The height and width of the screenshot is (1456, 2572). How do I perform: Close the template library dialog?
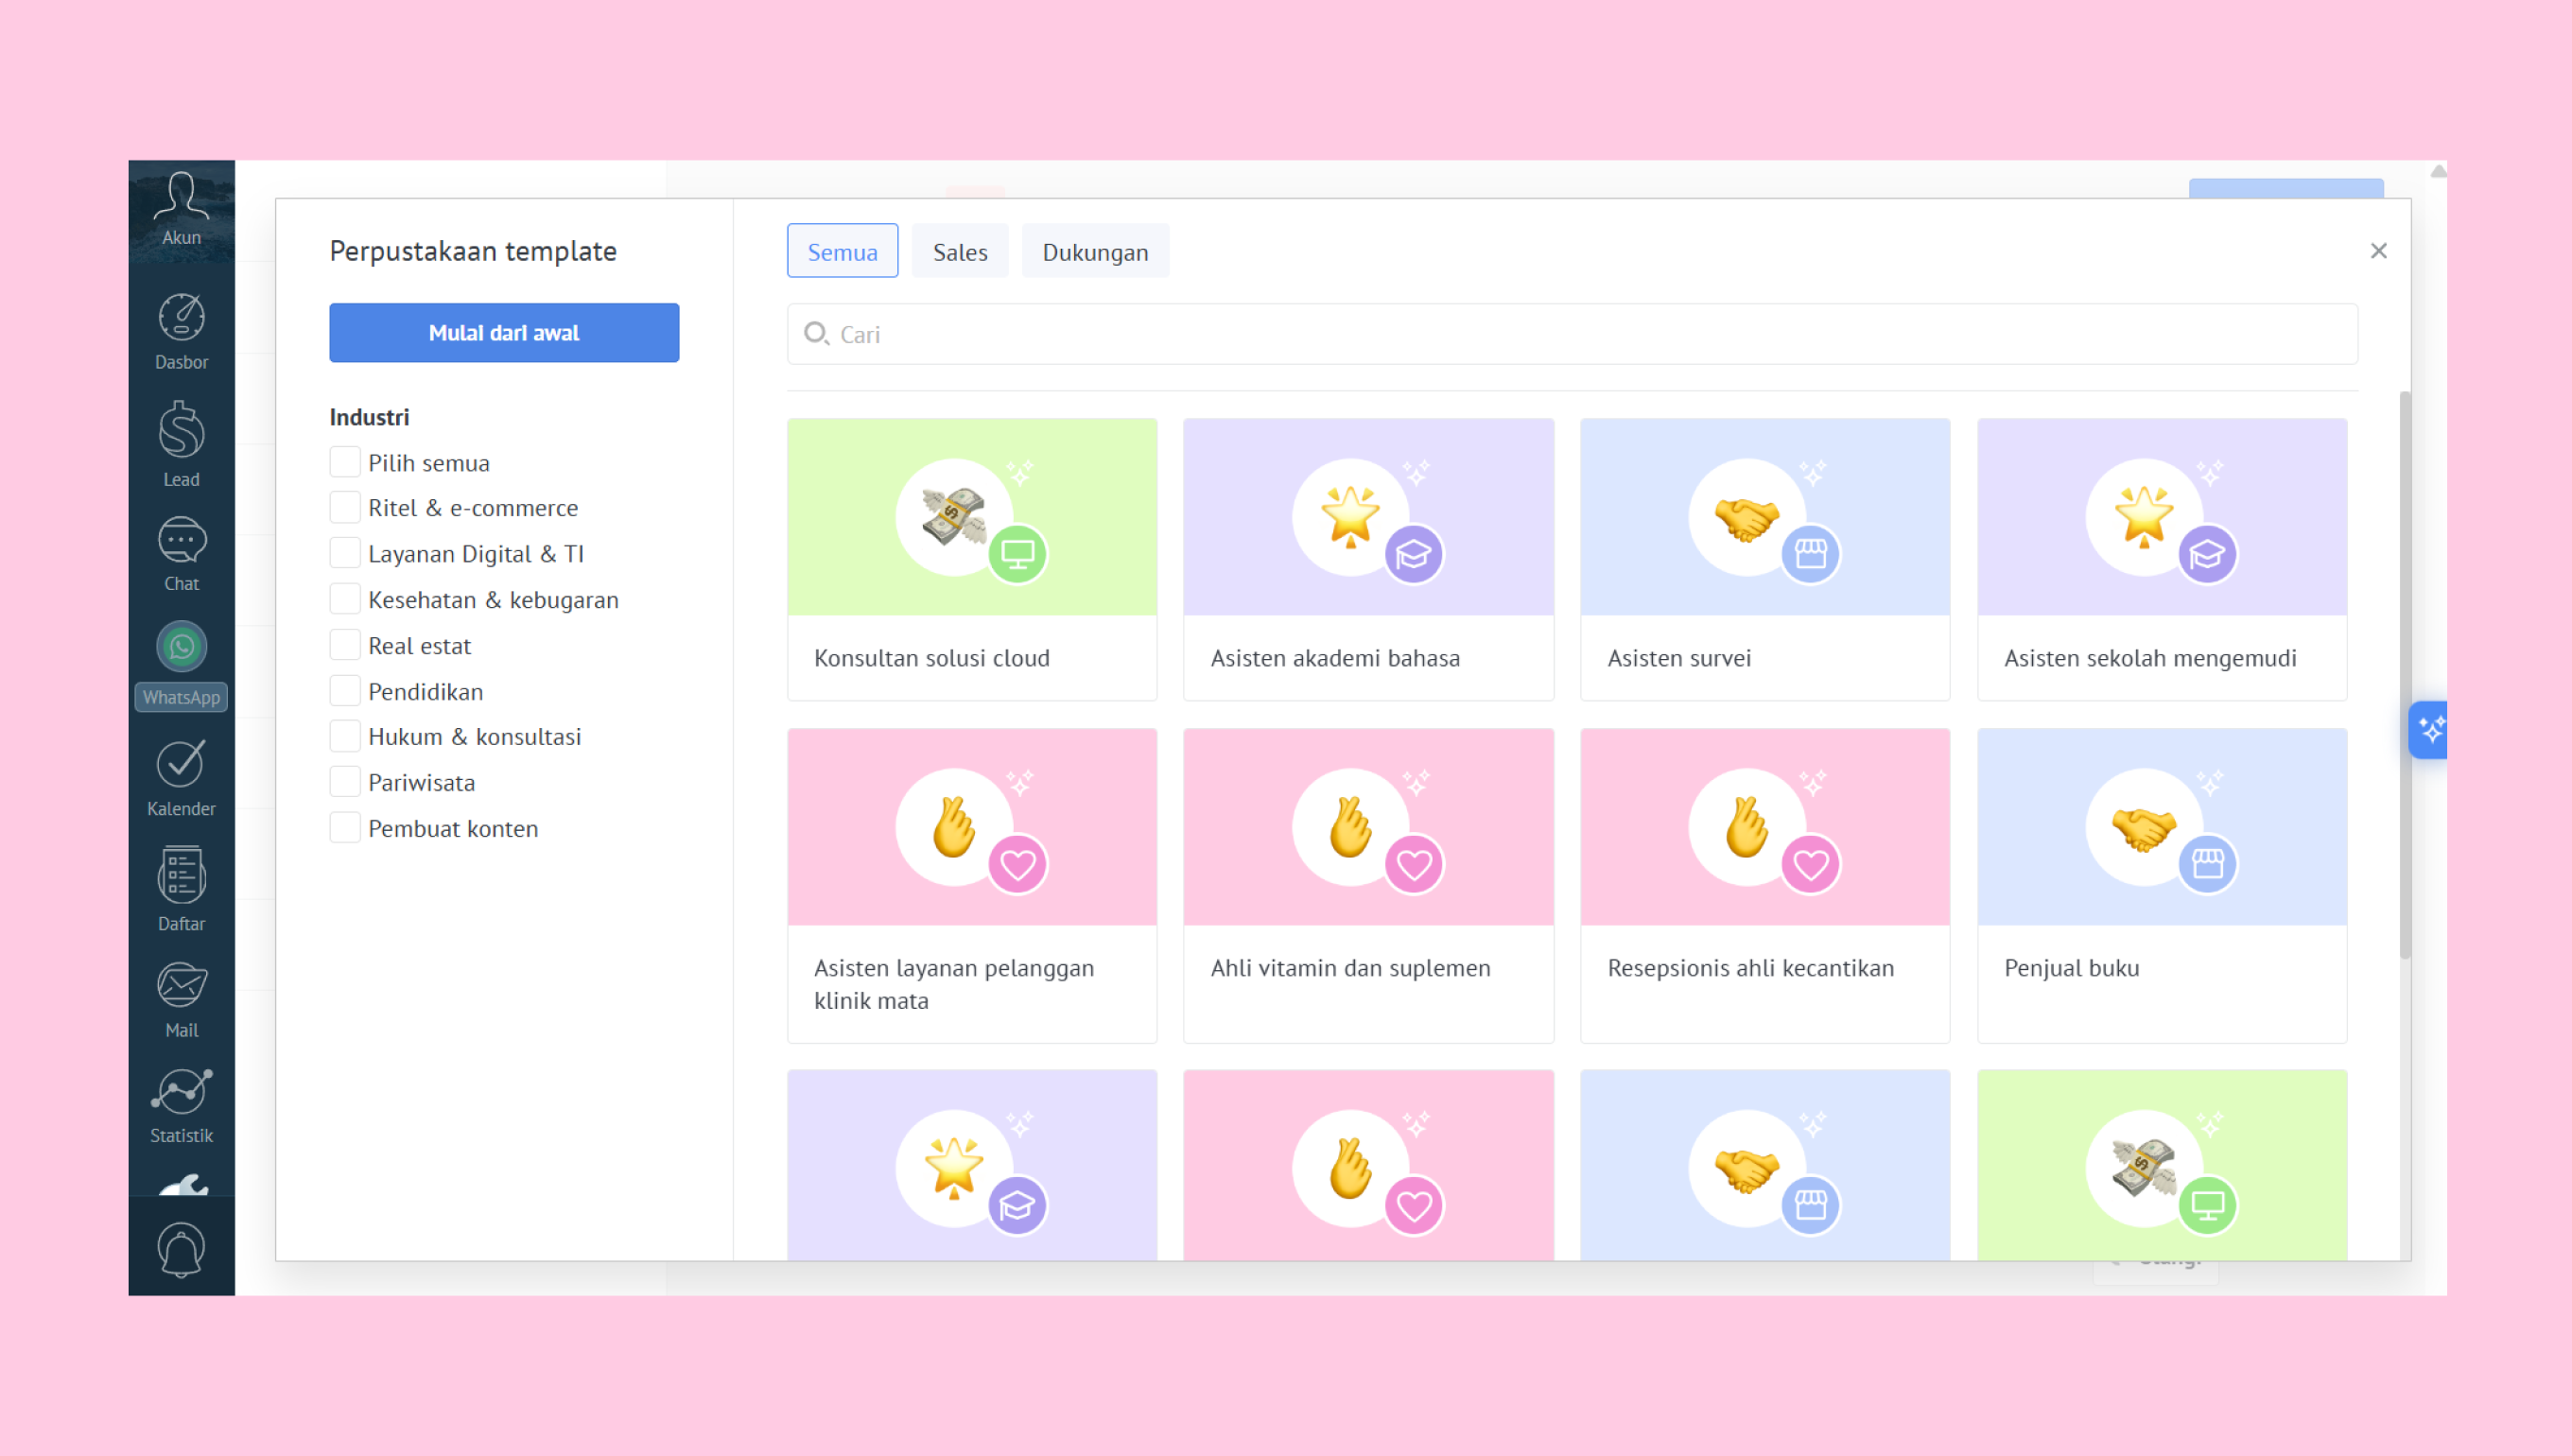tap(2378, 251)
